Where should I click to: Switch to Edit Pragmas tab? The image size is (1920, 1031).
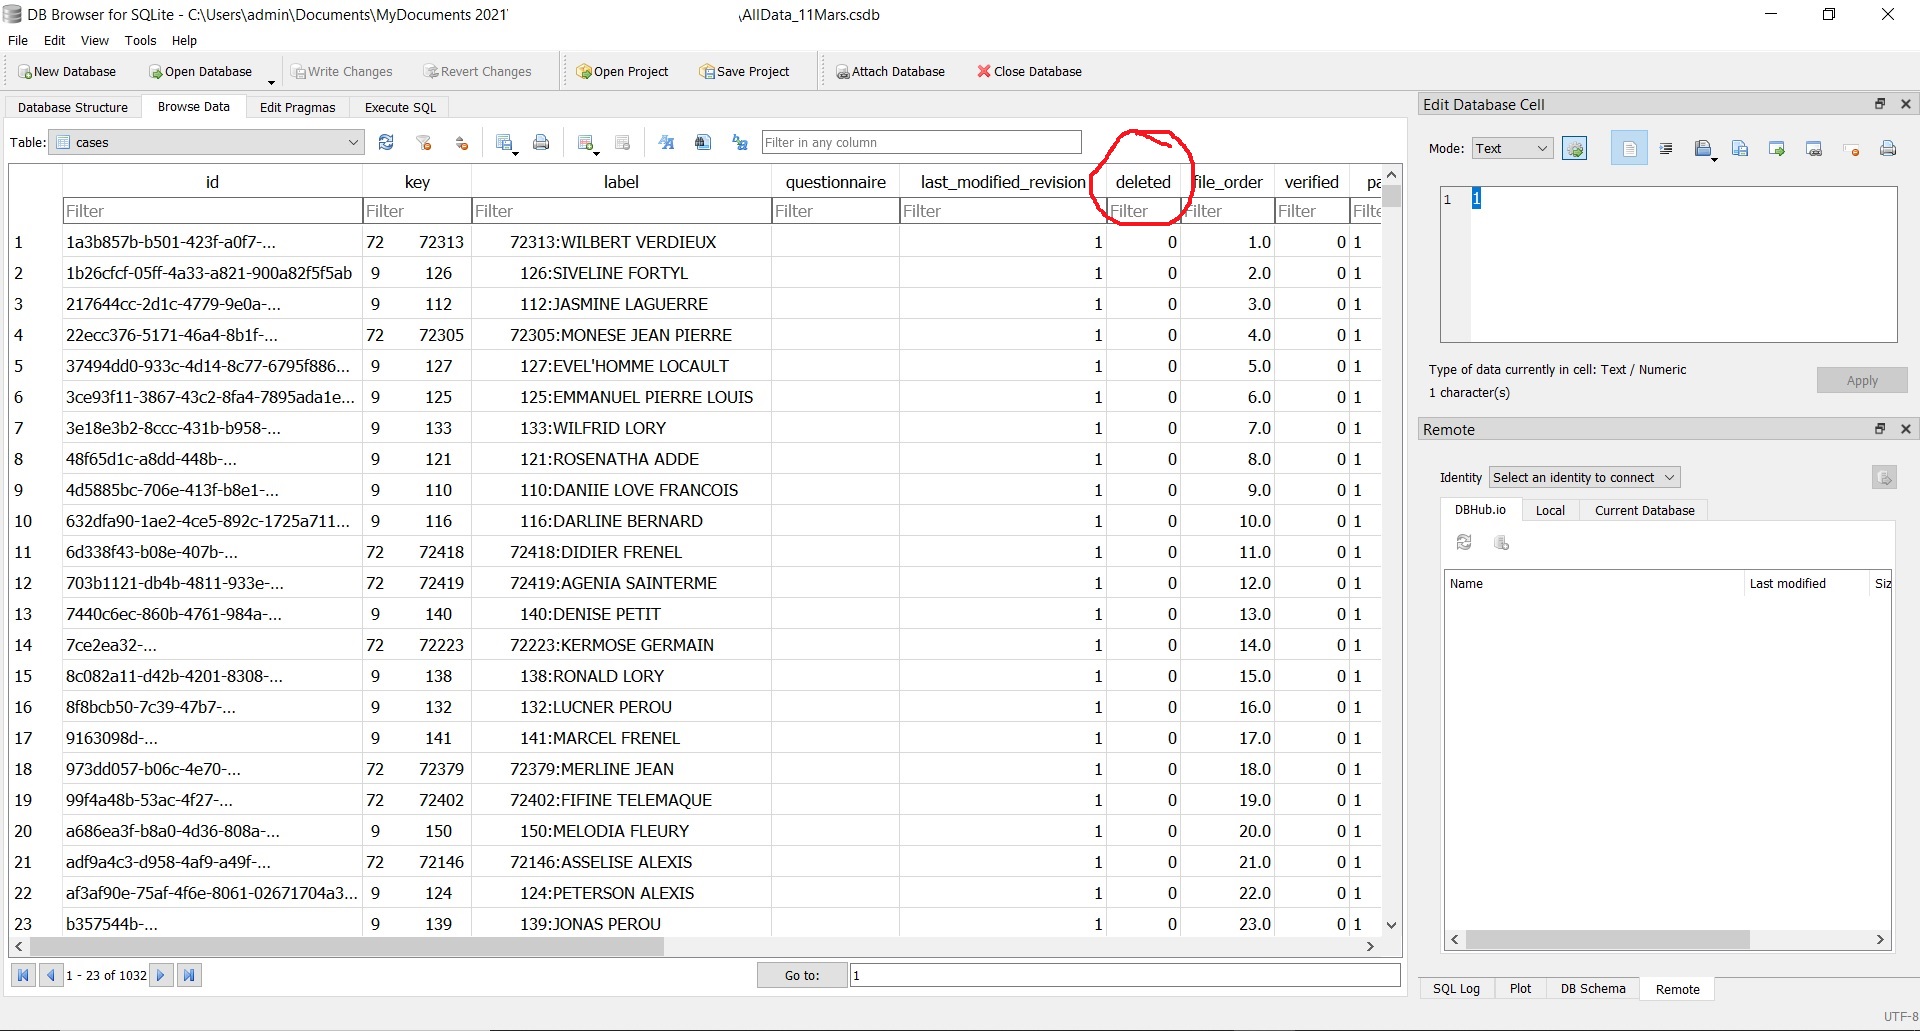[x=298, y=108]
